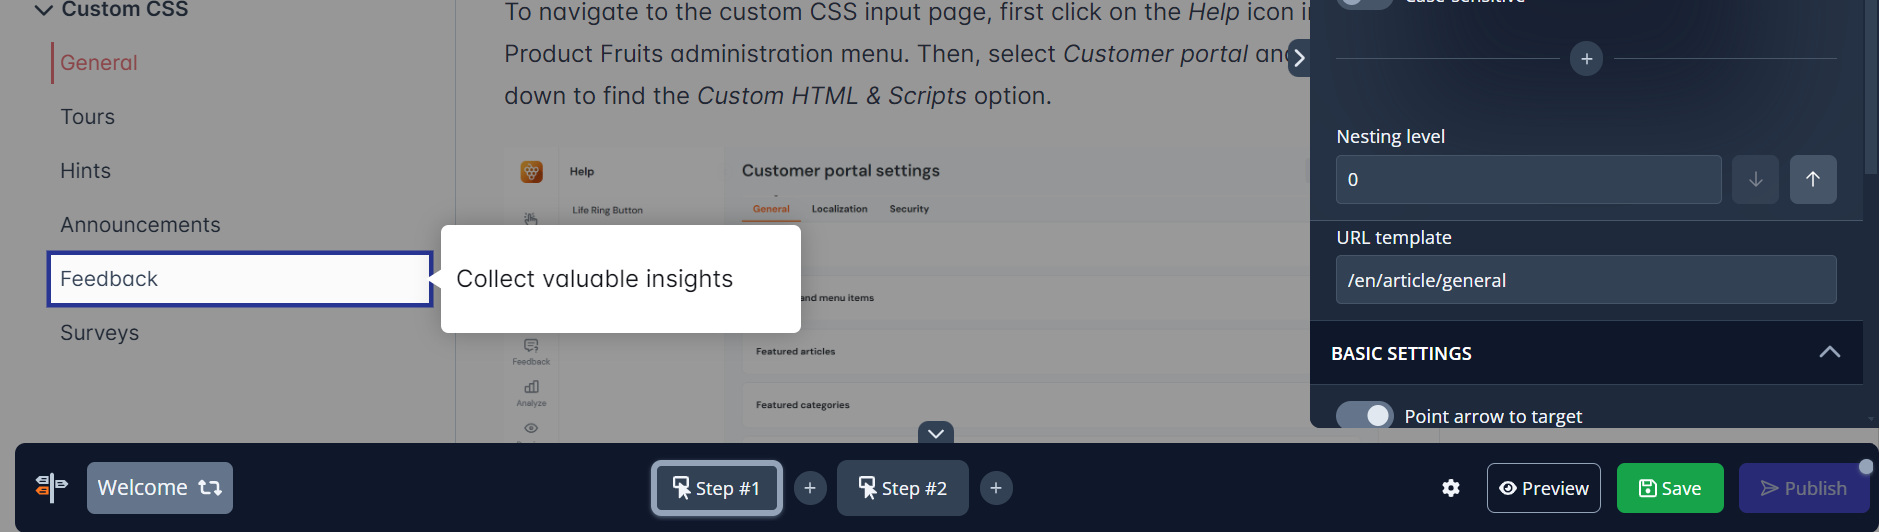Add a new step after Step #2
The width and height of the screenshot is (1879, 532).
click(x=996, y=488)
